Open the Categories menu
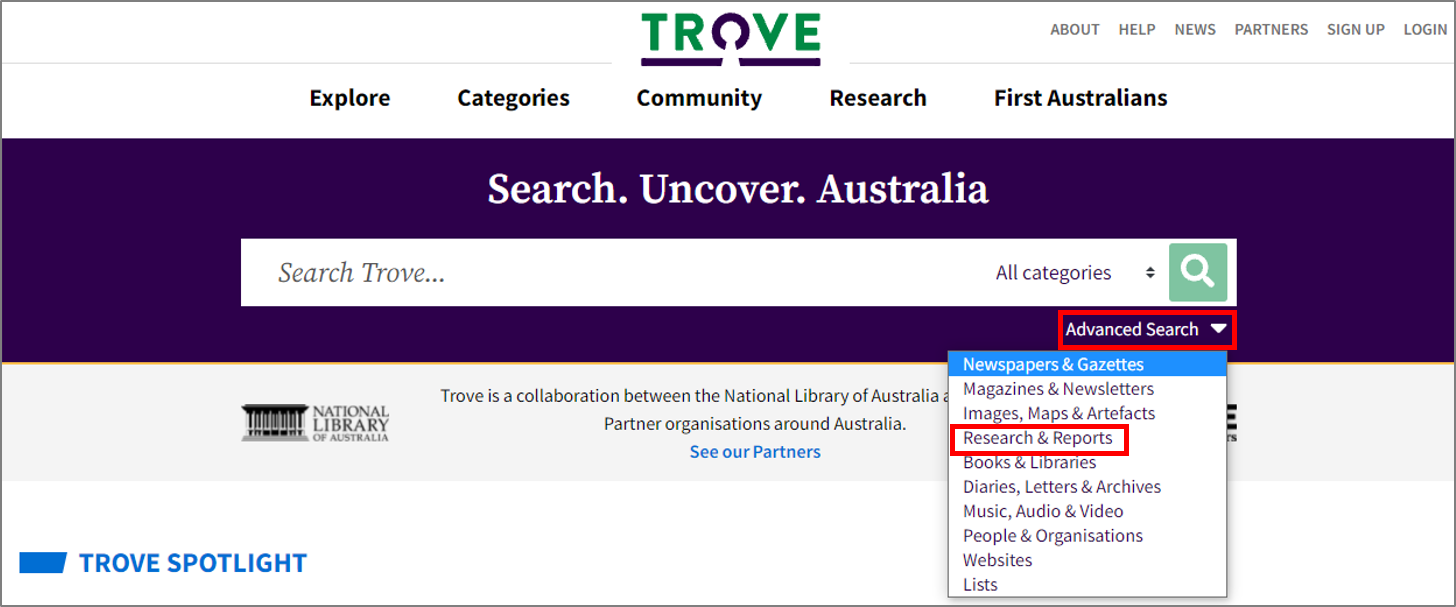Viewport: 1456px width, 607px height. [514, 98]
